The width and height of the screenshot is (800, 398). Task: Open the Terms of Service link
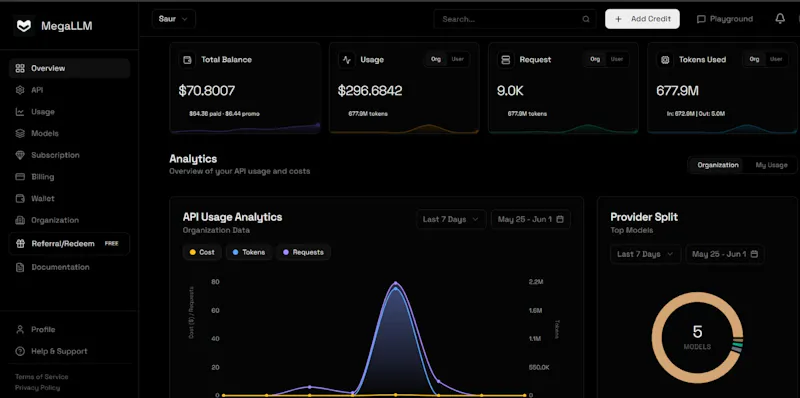pyautogui.click(x=41, y=377)
